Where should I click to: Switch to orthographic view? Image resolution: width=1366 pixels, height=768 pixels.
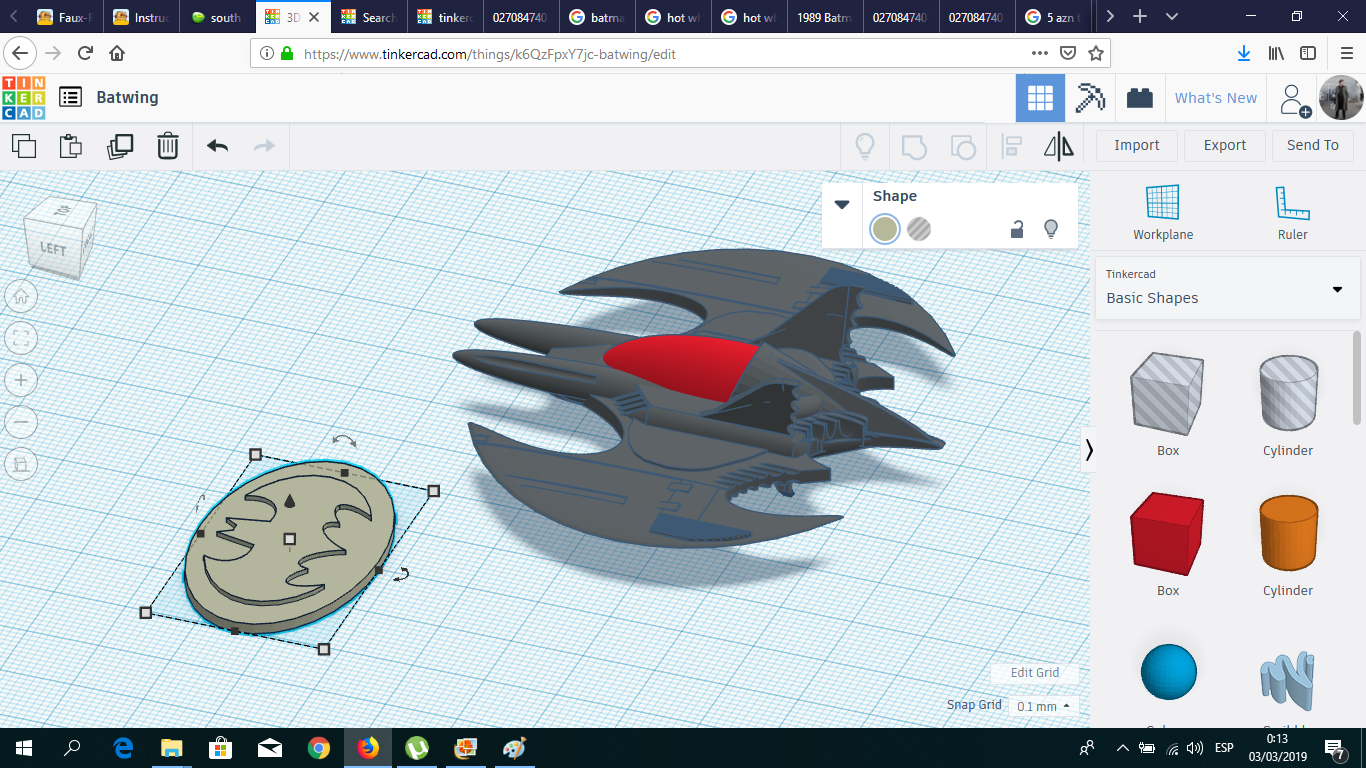[x=21, y=464]
